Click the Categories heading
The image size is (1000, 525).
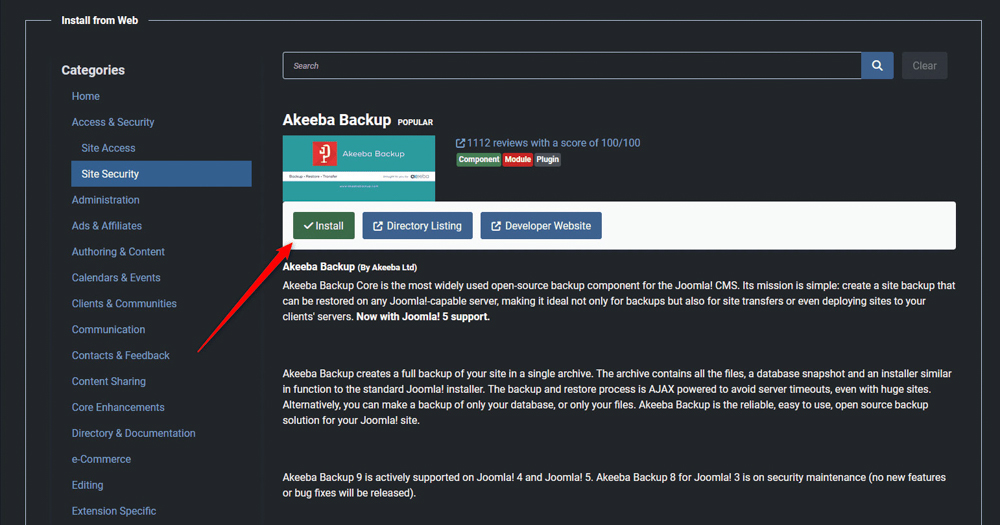93,70
